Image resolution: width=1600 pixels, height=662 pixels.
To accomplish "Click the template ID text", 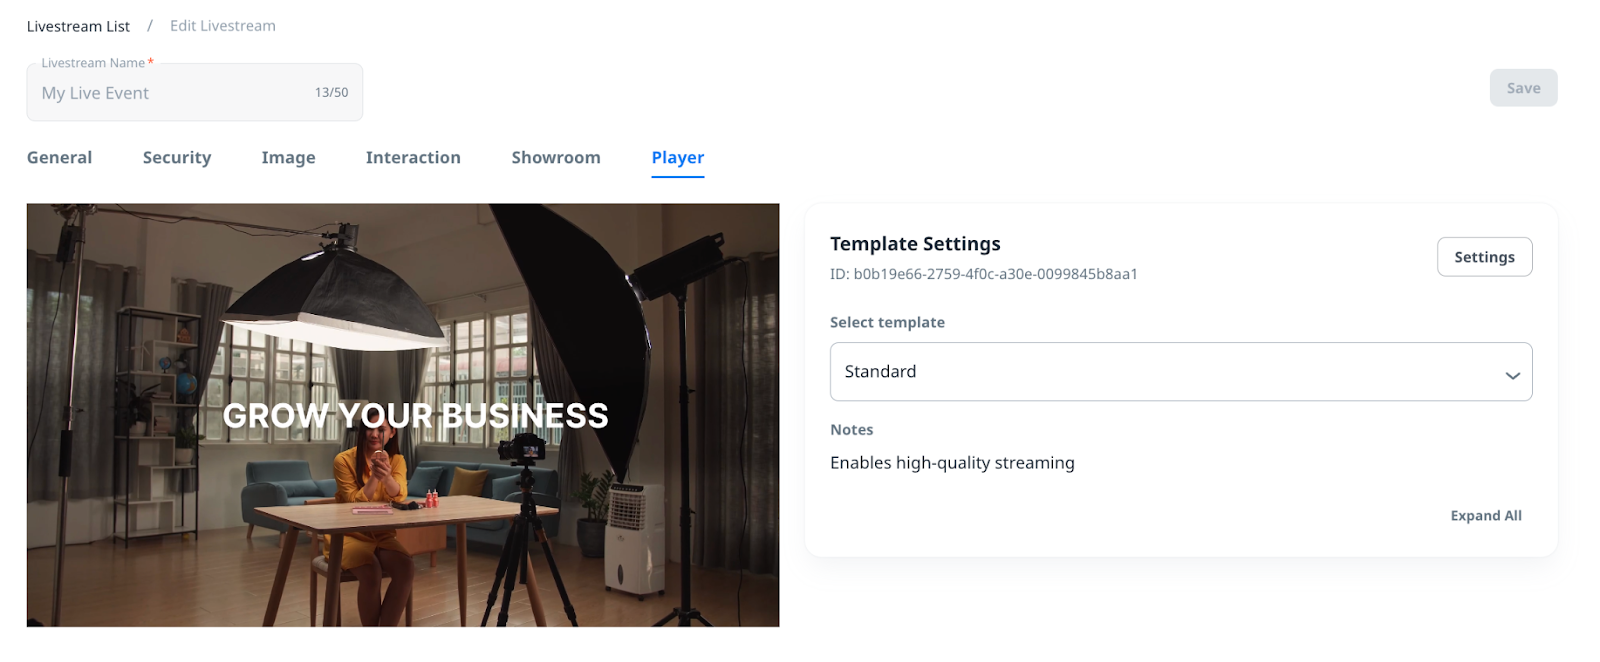I will pos(983,274).
